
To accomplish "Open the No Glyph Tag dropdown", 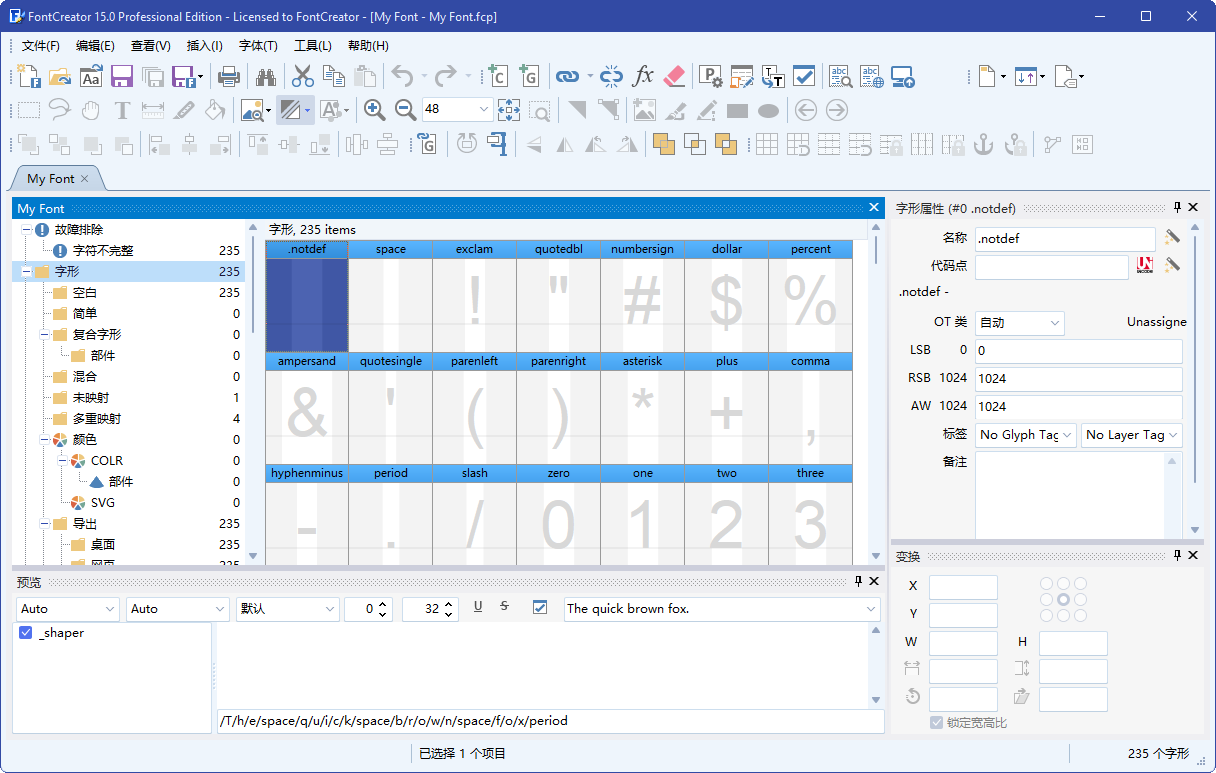I will [1026, 435].
